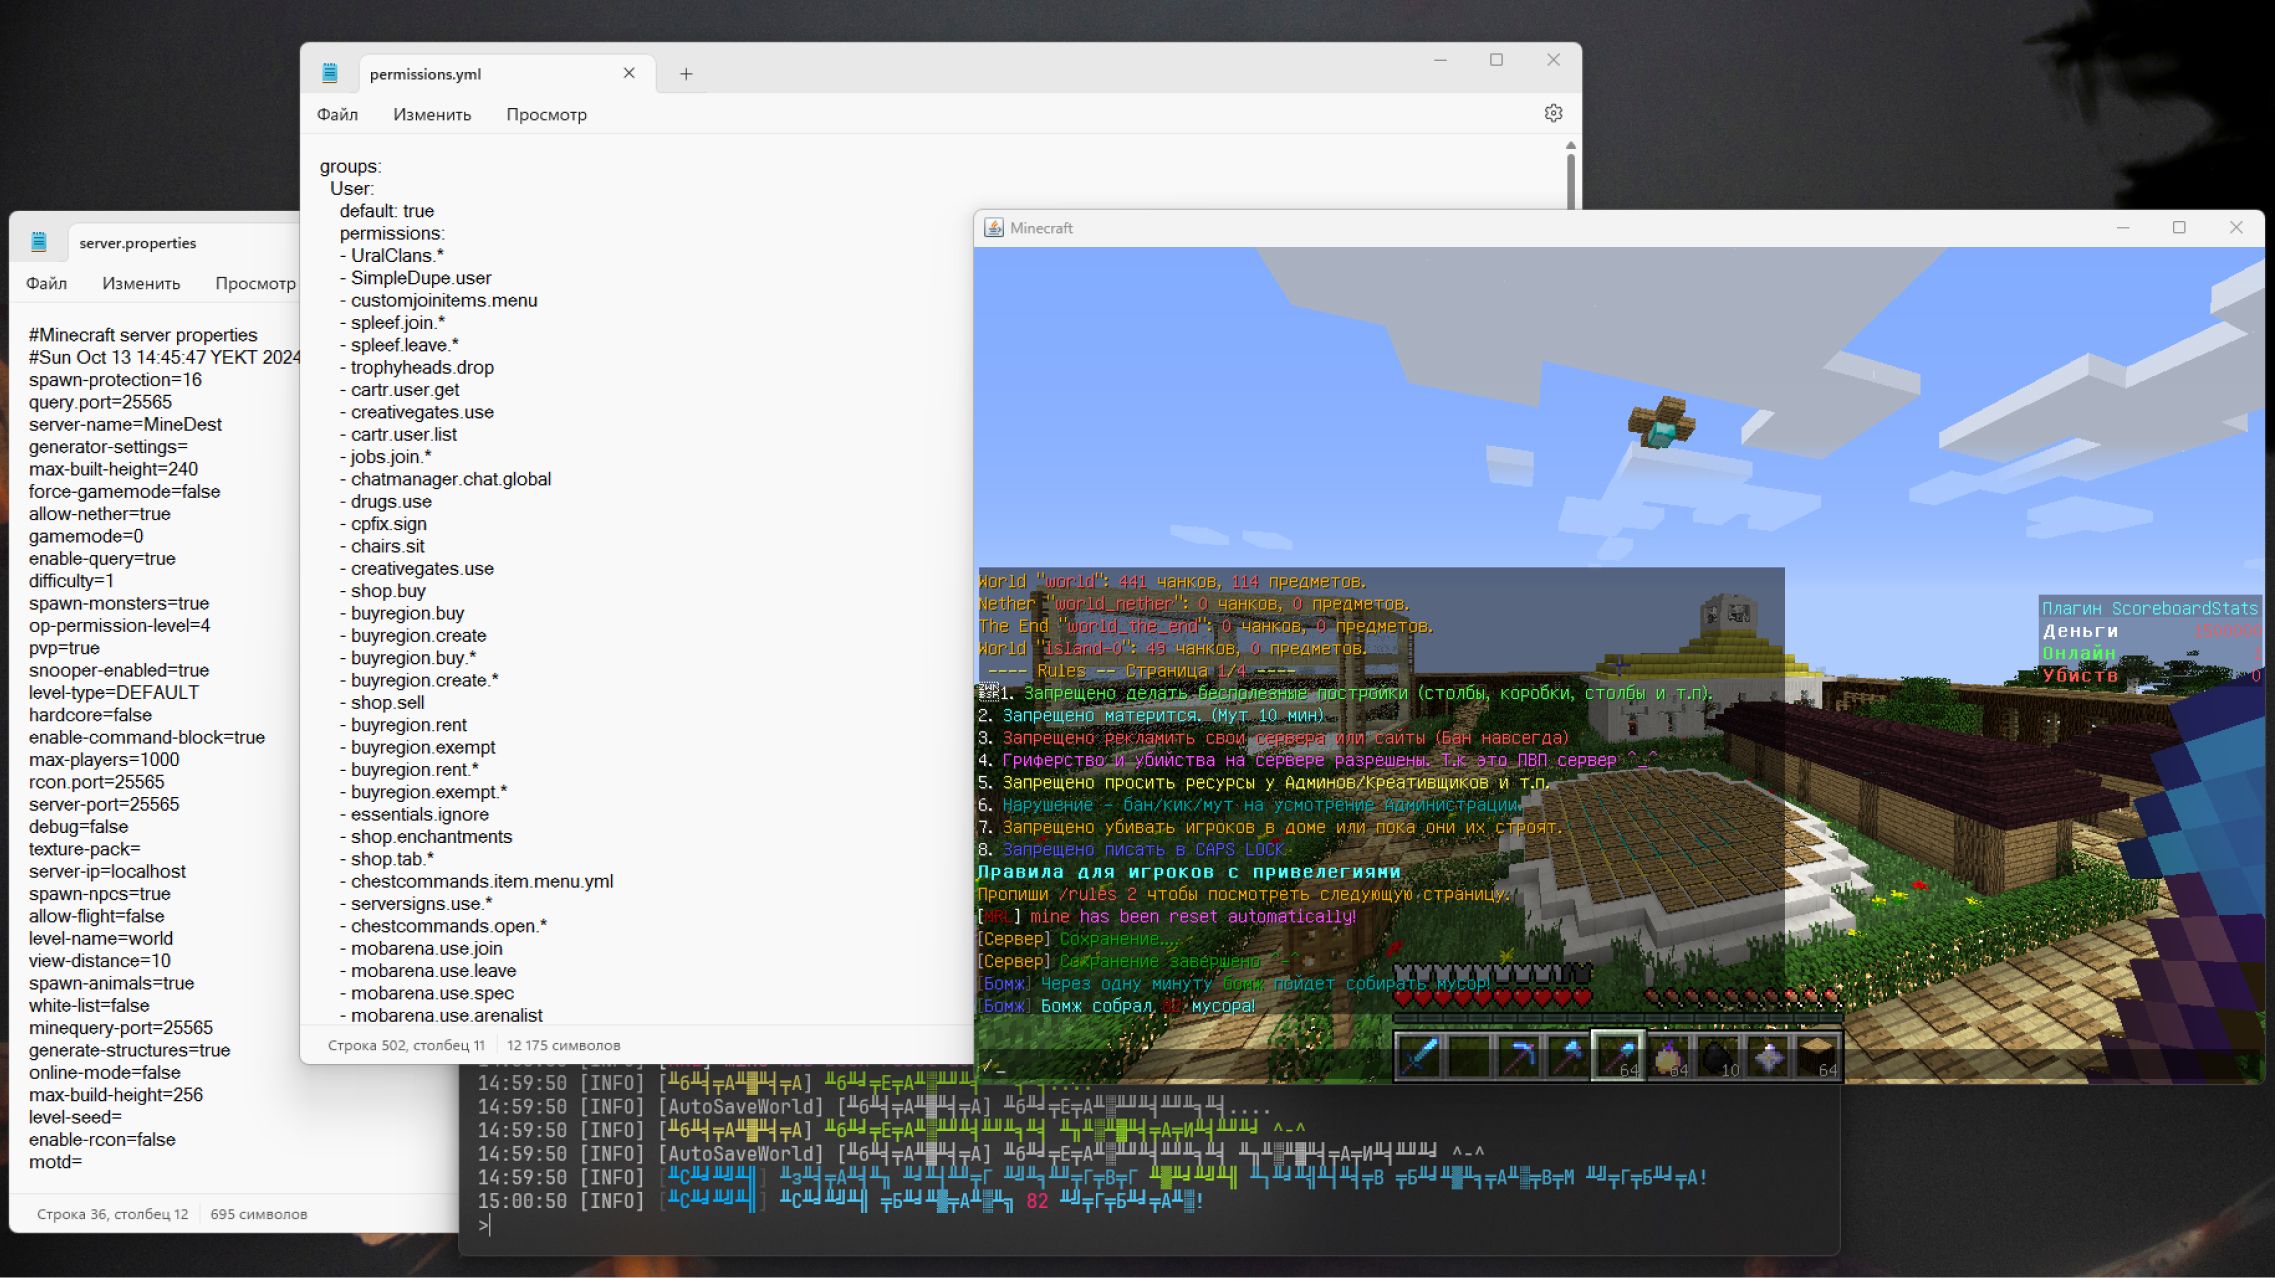Scroll the Minecraft chat message history
This screenshot has height=1278, width=2275.
(x=1375, y=781)
